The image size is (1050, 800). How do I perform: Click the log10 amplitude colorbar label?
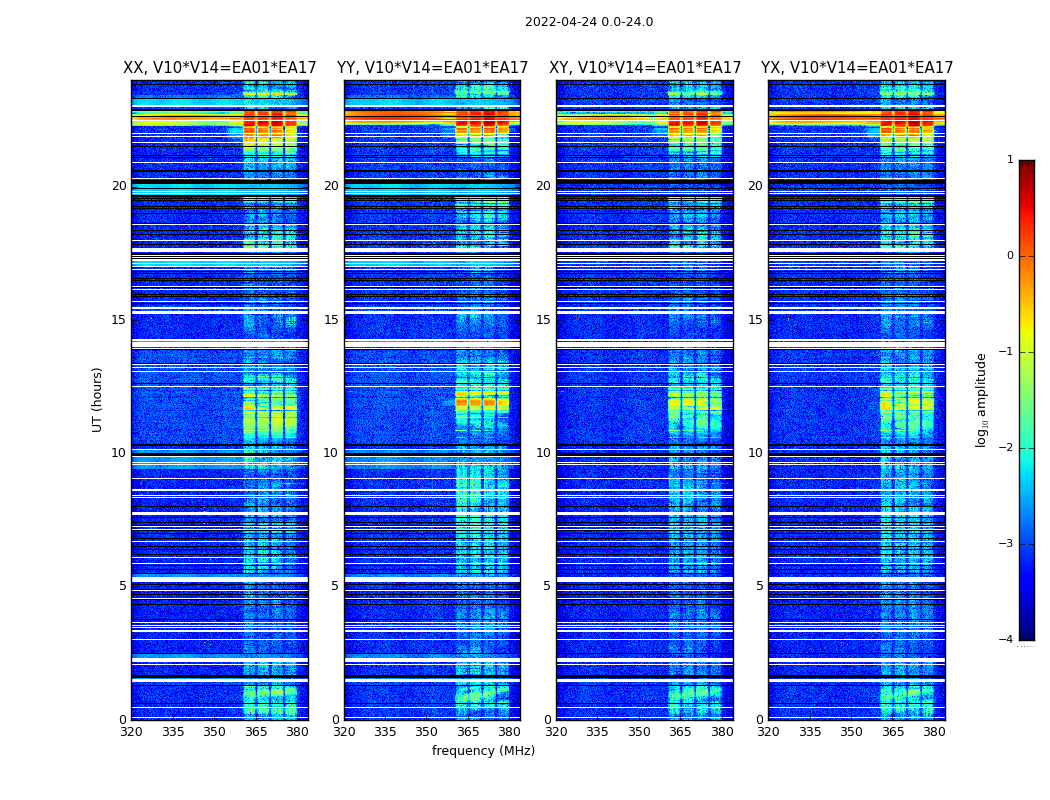(982, 399)
